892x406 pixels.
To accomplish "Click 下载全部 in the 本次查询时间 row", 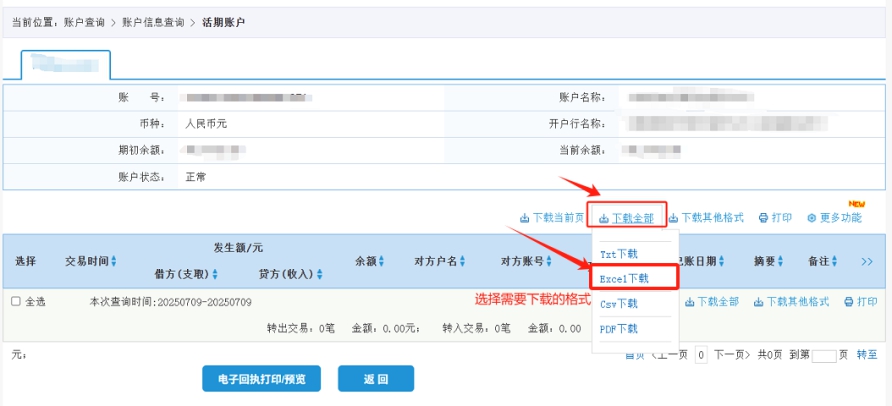I will 712,302.
